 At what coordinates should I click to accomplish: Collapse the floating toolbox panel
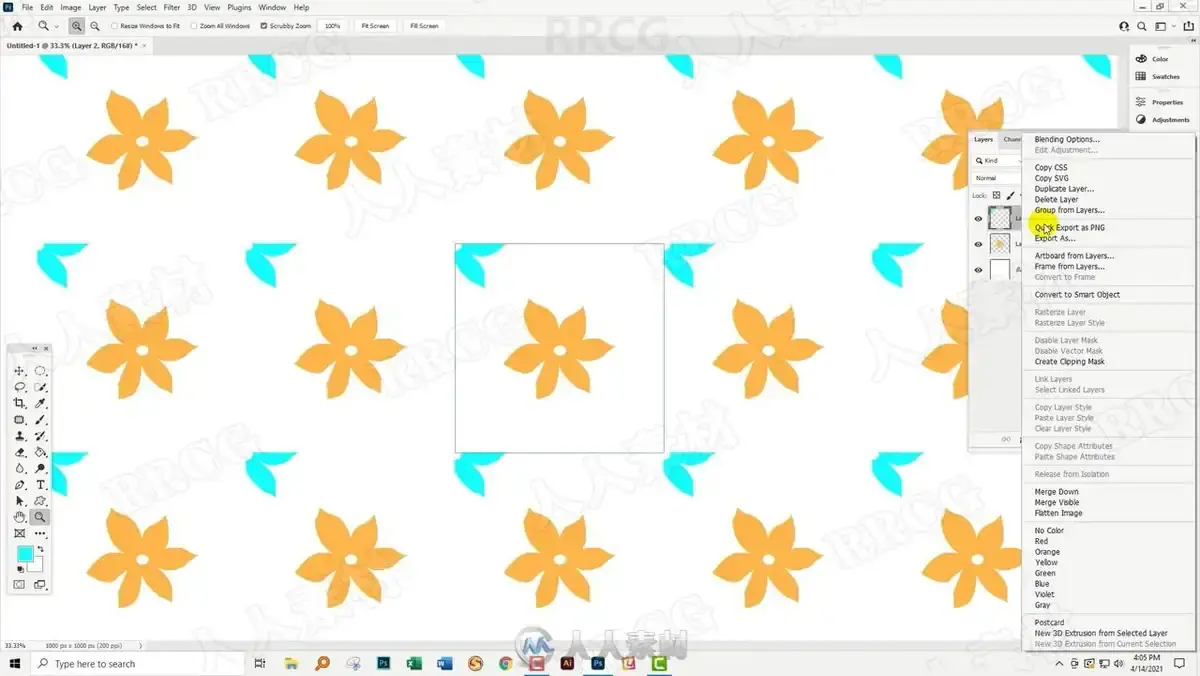coord(35,348)
